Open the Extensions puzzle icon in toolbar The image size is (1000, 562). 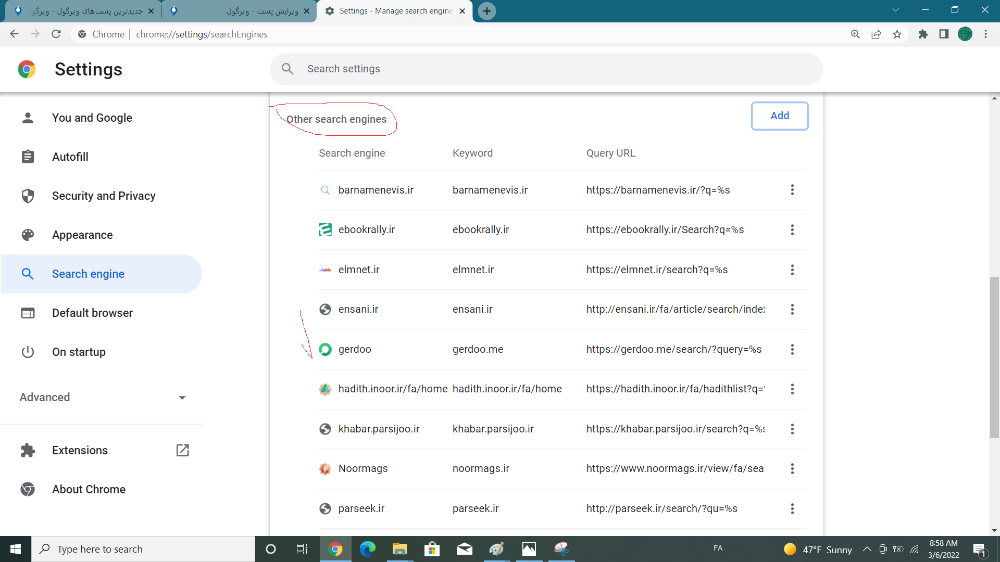coord(923,34)
